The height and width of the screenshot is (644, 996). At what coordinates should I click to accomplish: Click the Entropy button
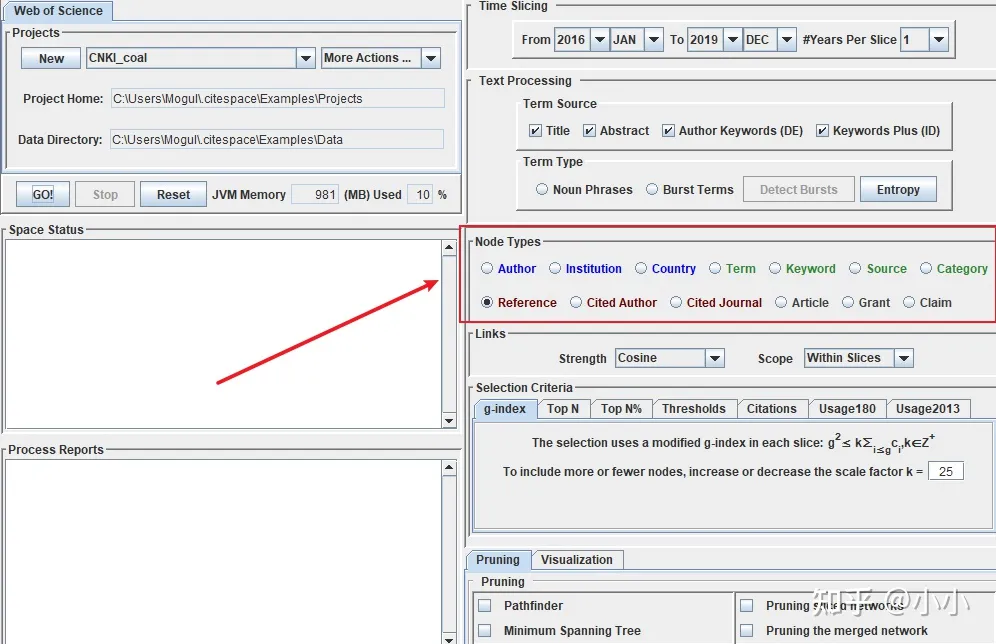[x=898, y=189]
